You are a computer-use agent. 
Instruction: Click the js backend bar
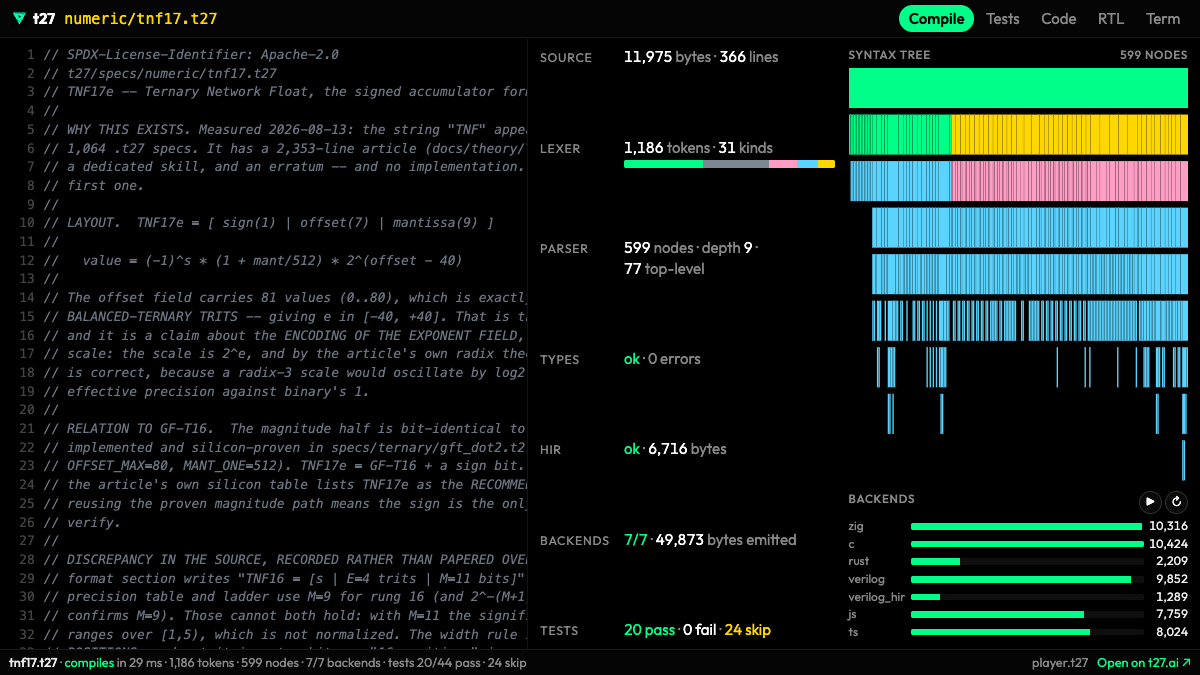1026,615
